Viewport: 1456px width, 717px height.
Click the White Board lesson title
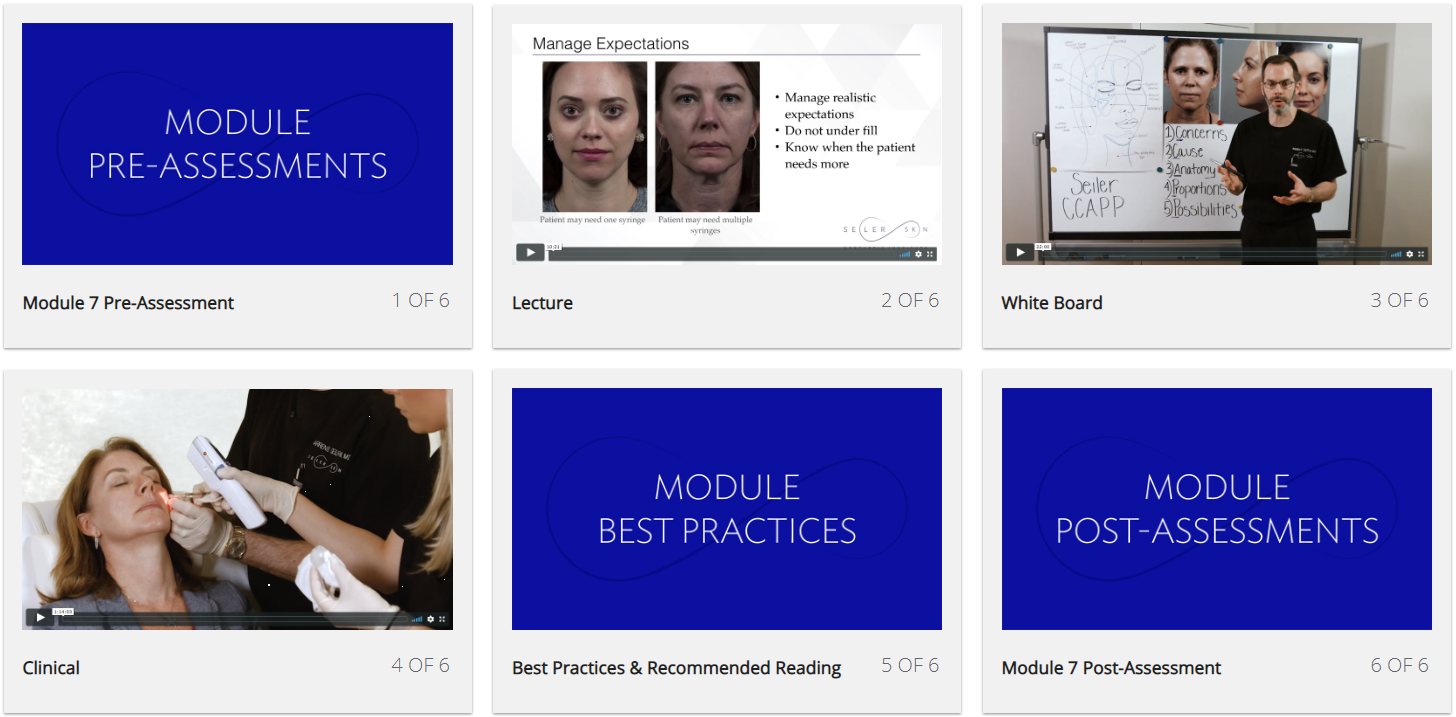(x=1052, y=301)
